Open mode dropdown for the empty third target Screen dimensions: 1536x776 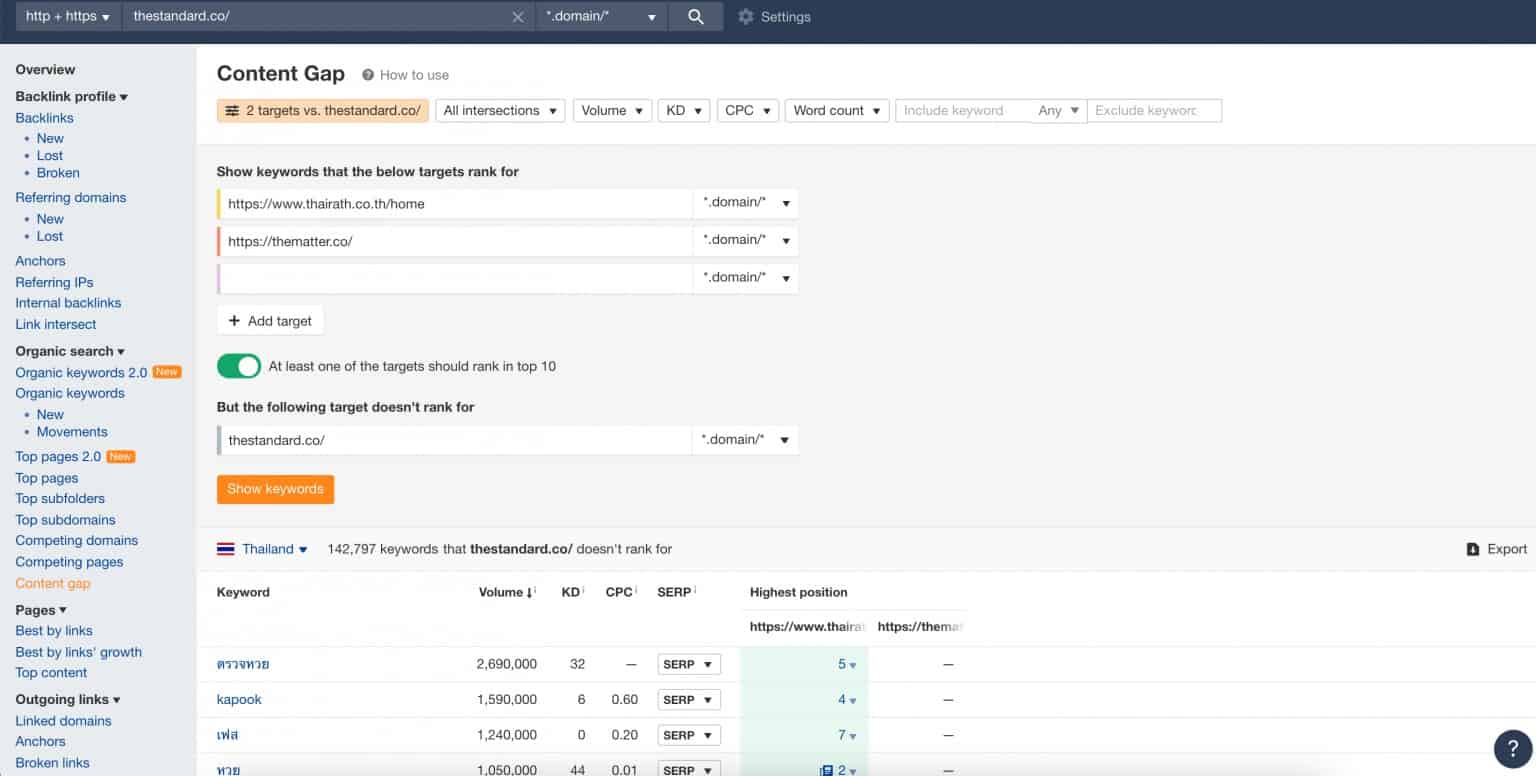[x=746, y=278]
